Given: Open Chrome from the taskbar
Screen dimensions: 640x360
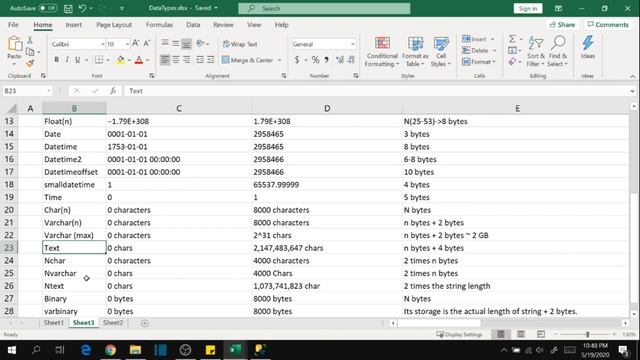Looking at the screenshot, I should coord(110,350).
